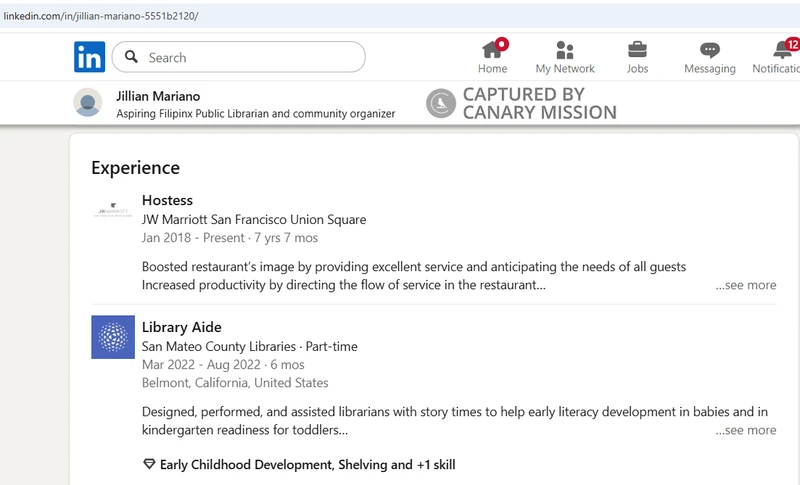Open the Messaging chat icon
The width and height of the screenshot is (800, 485).
(x=710, y=50)
